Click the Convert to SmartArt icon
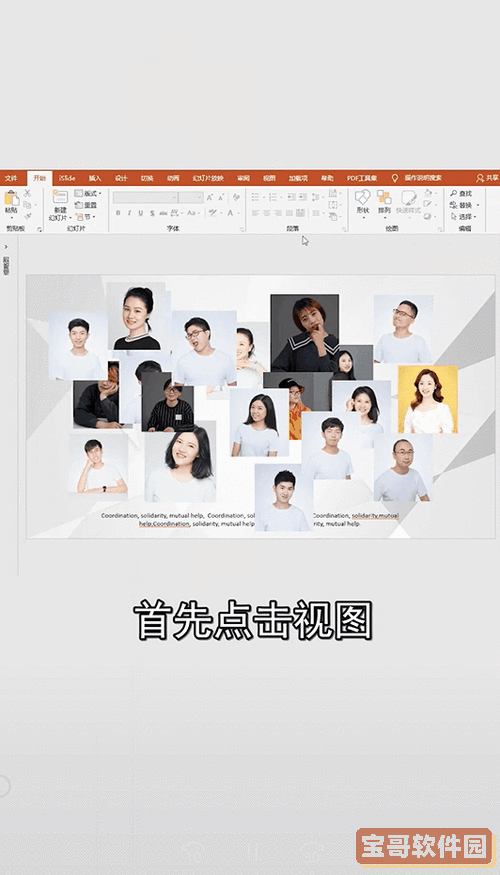Image resolution: width=500 pixels, height=875 pixels. pos(334,217)
